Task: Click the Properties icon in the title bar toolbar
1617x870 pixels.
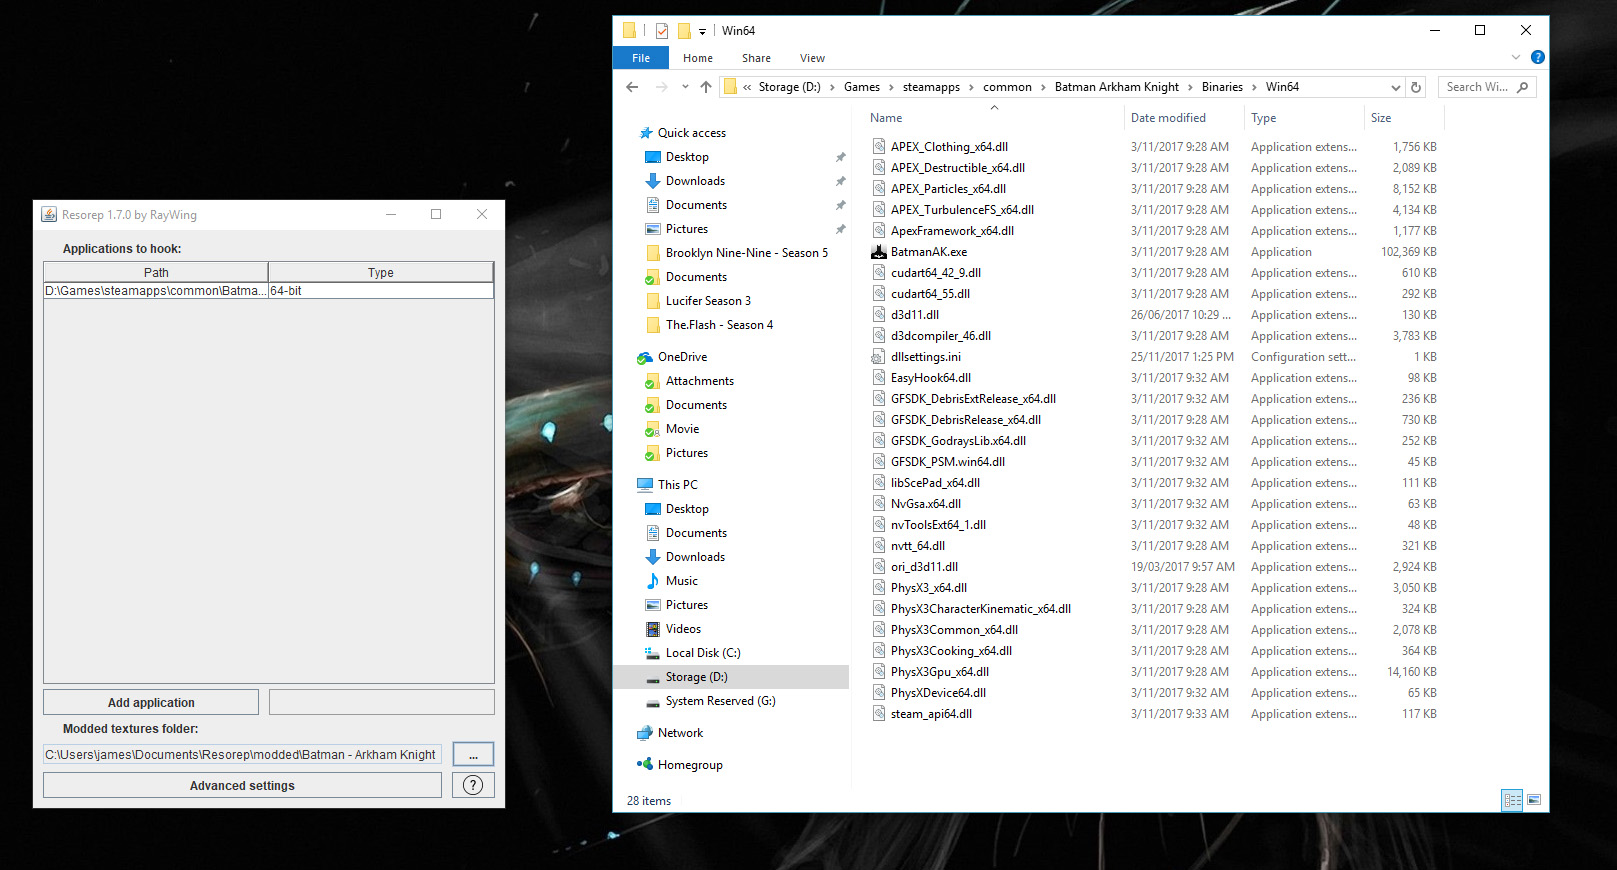Action: tap(662, 31)
